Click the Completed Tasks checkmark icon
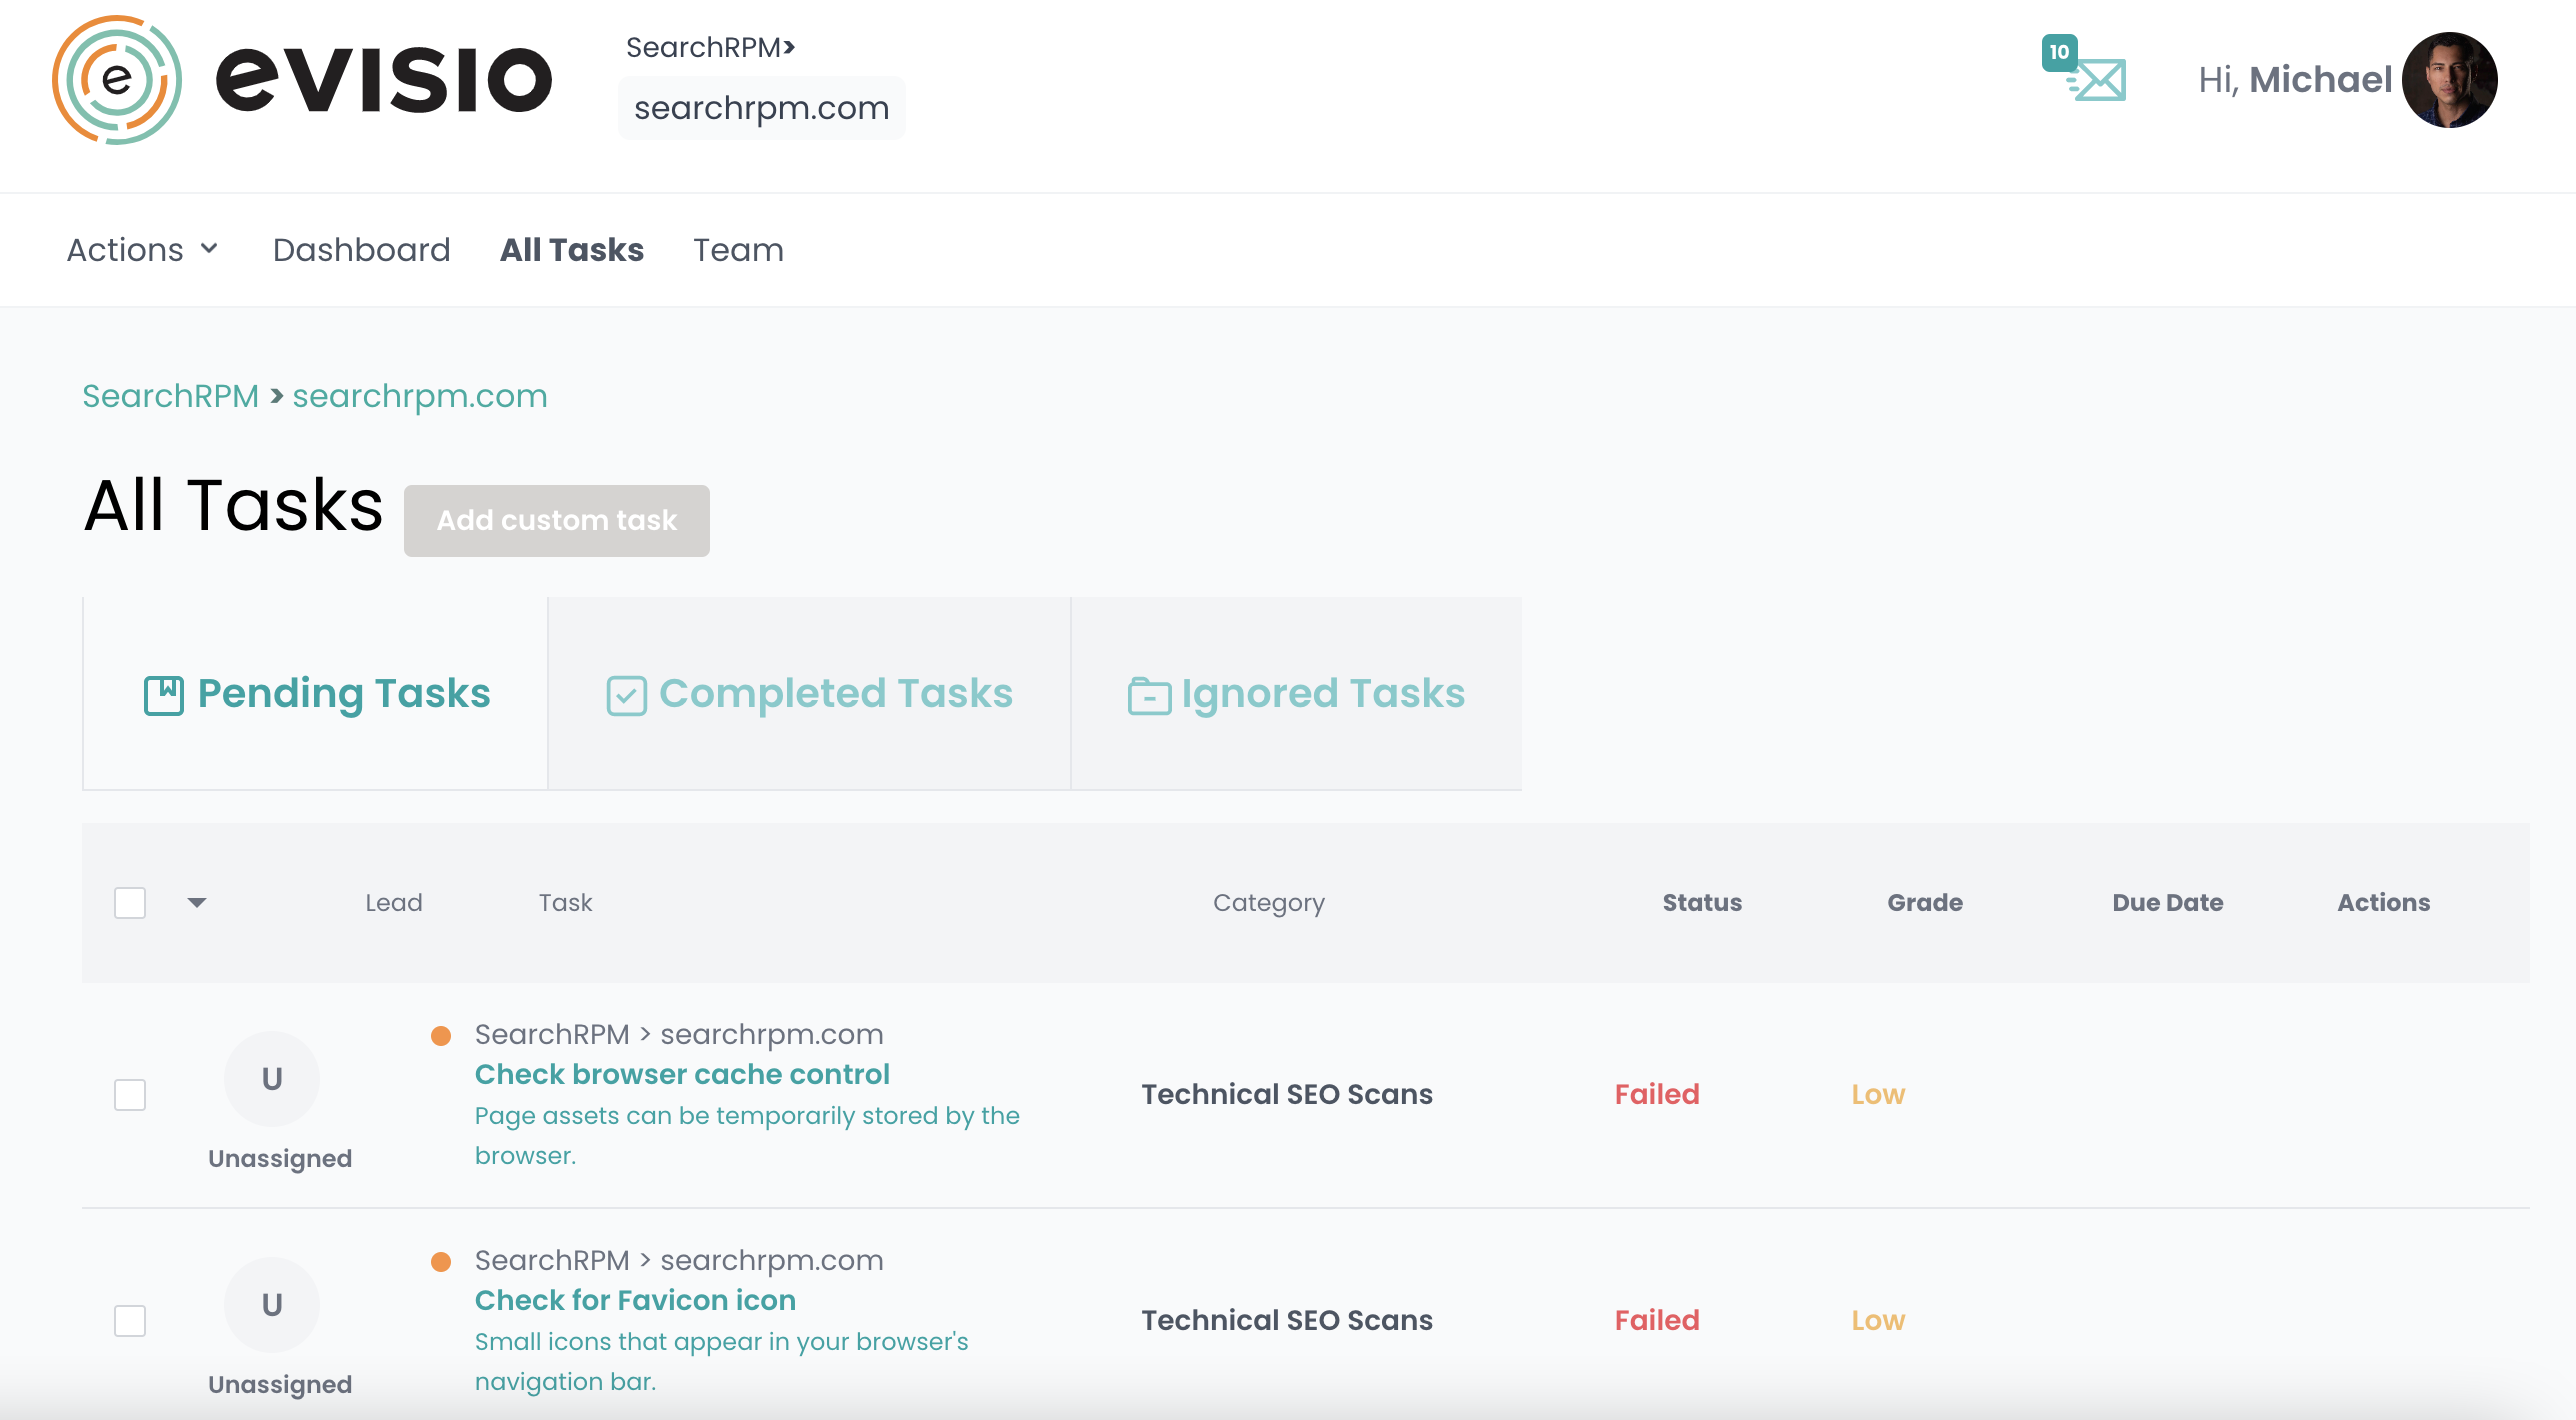 pyautogui.click(x=626, y=695)
